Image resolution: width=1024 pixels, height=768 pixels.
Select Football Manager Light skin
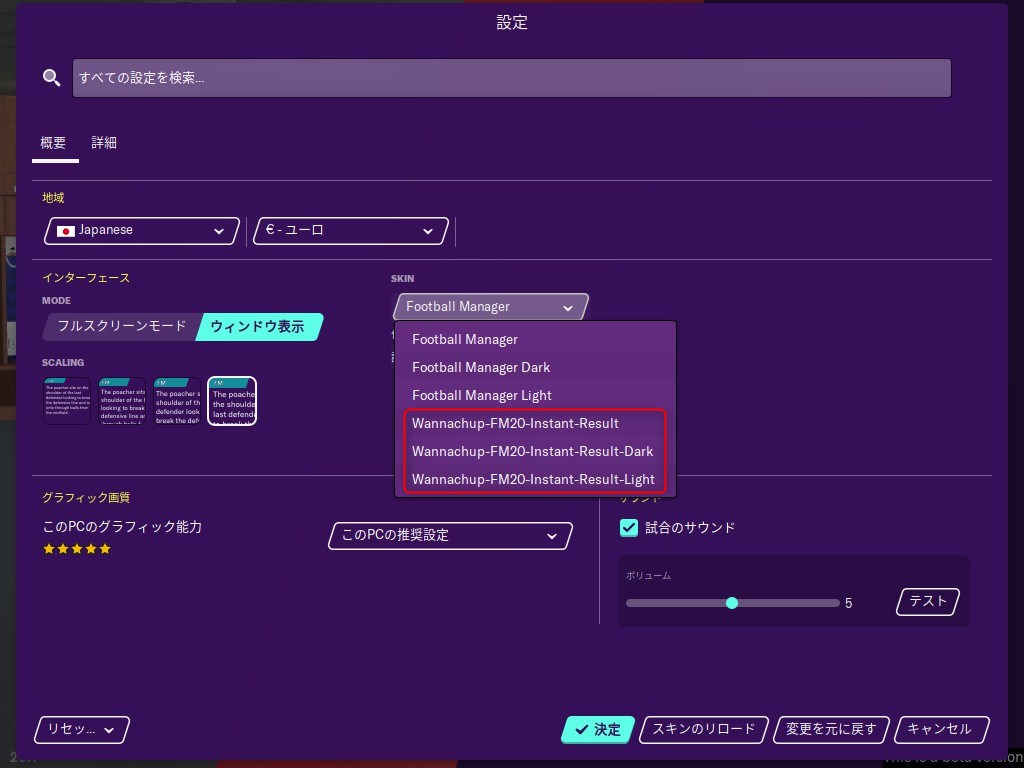coord(535,396)
